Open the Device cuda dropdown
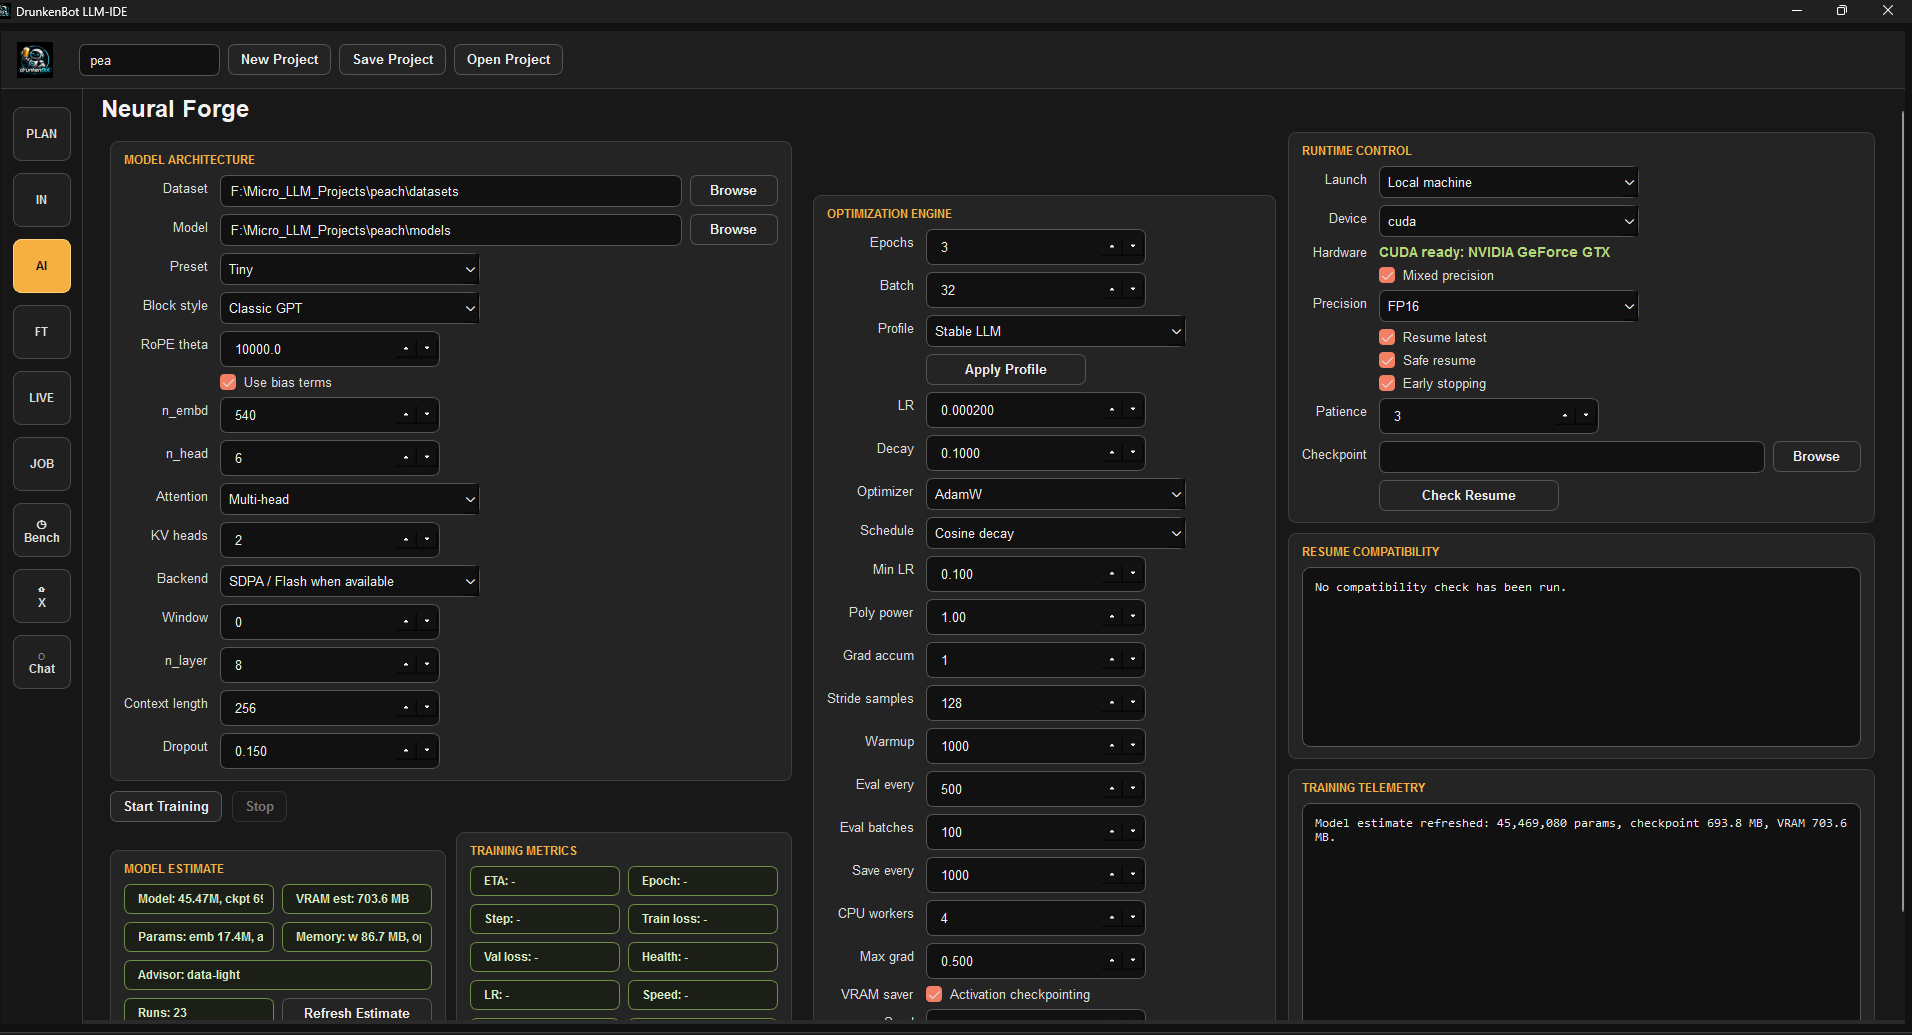 click(x=1509, y=222)
